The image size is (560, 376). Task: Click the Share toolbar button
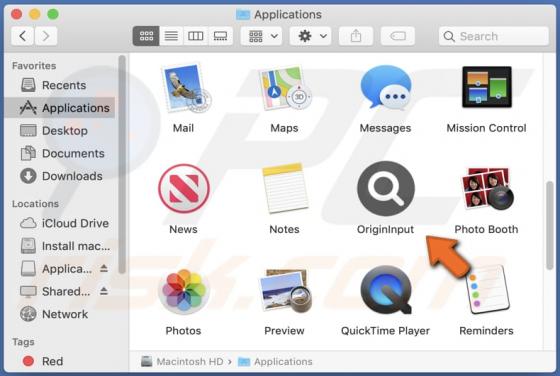coord(356,36)
